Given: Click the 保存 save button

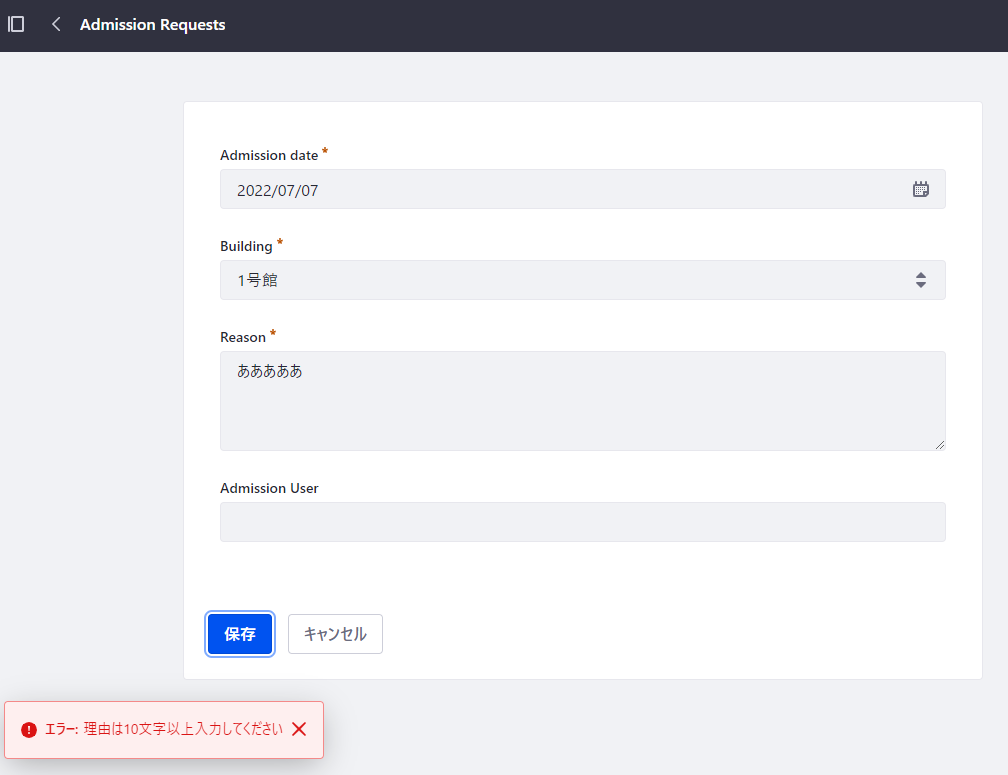Looking at the screenshot, I should (240, 634).
